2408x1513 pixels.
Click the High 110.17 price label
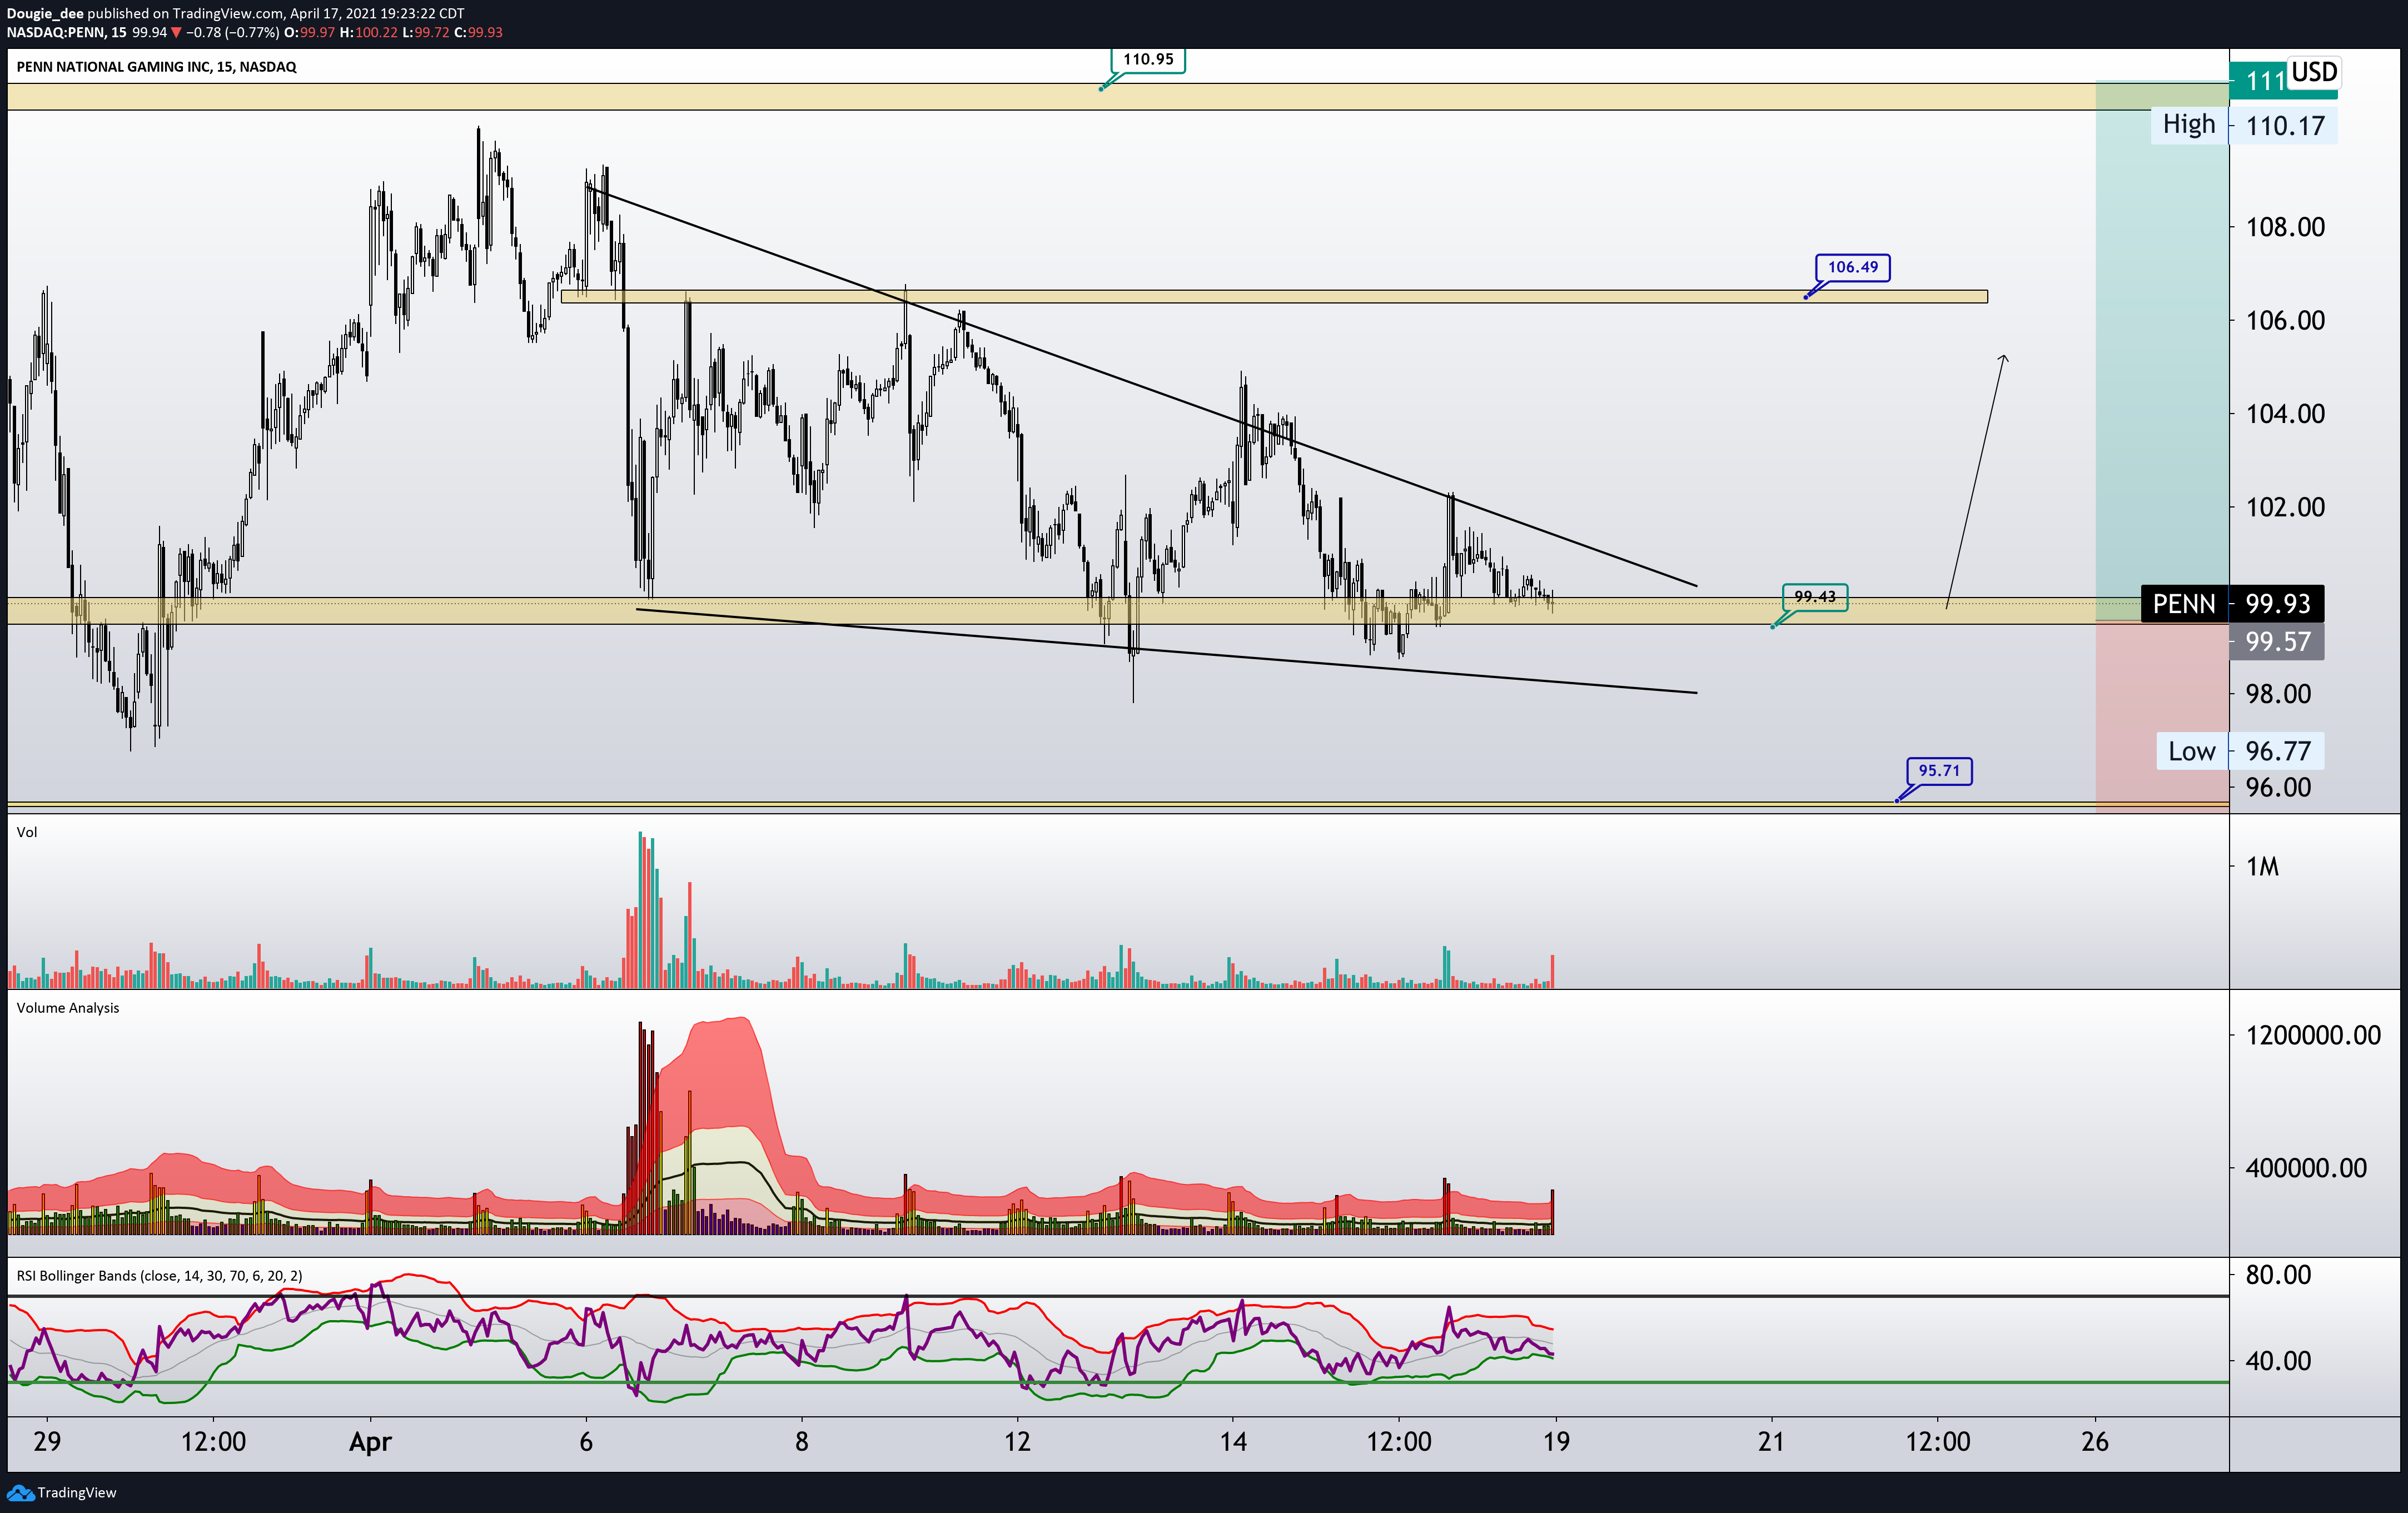(2243, 125)
